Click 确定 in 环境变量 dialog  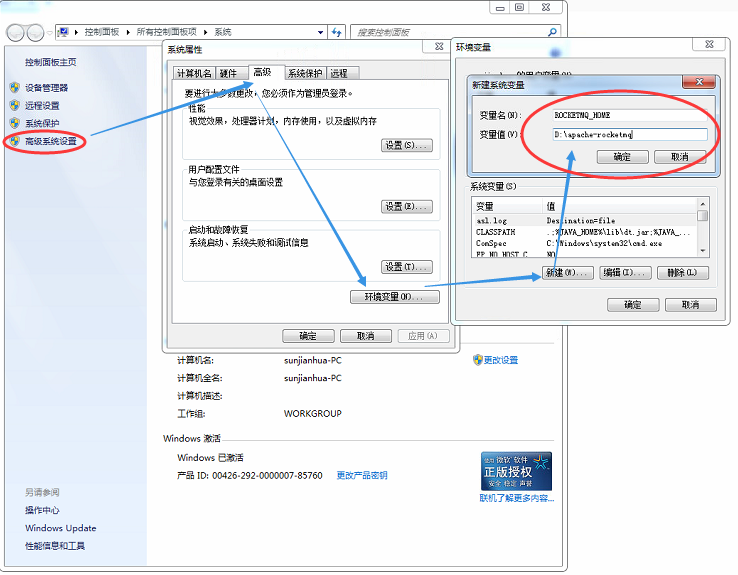pyautogui.click(x=633, y=305)
